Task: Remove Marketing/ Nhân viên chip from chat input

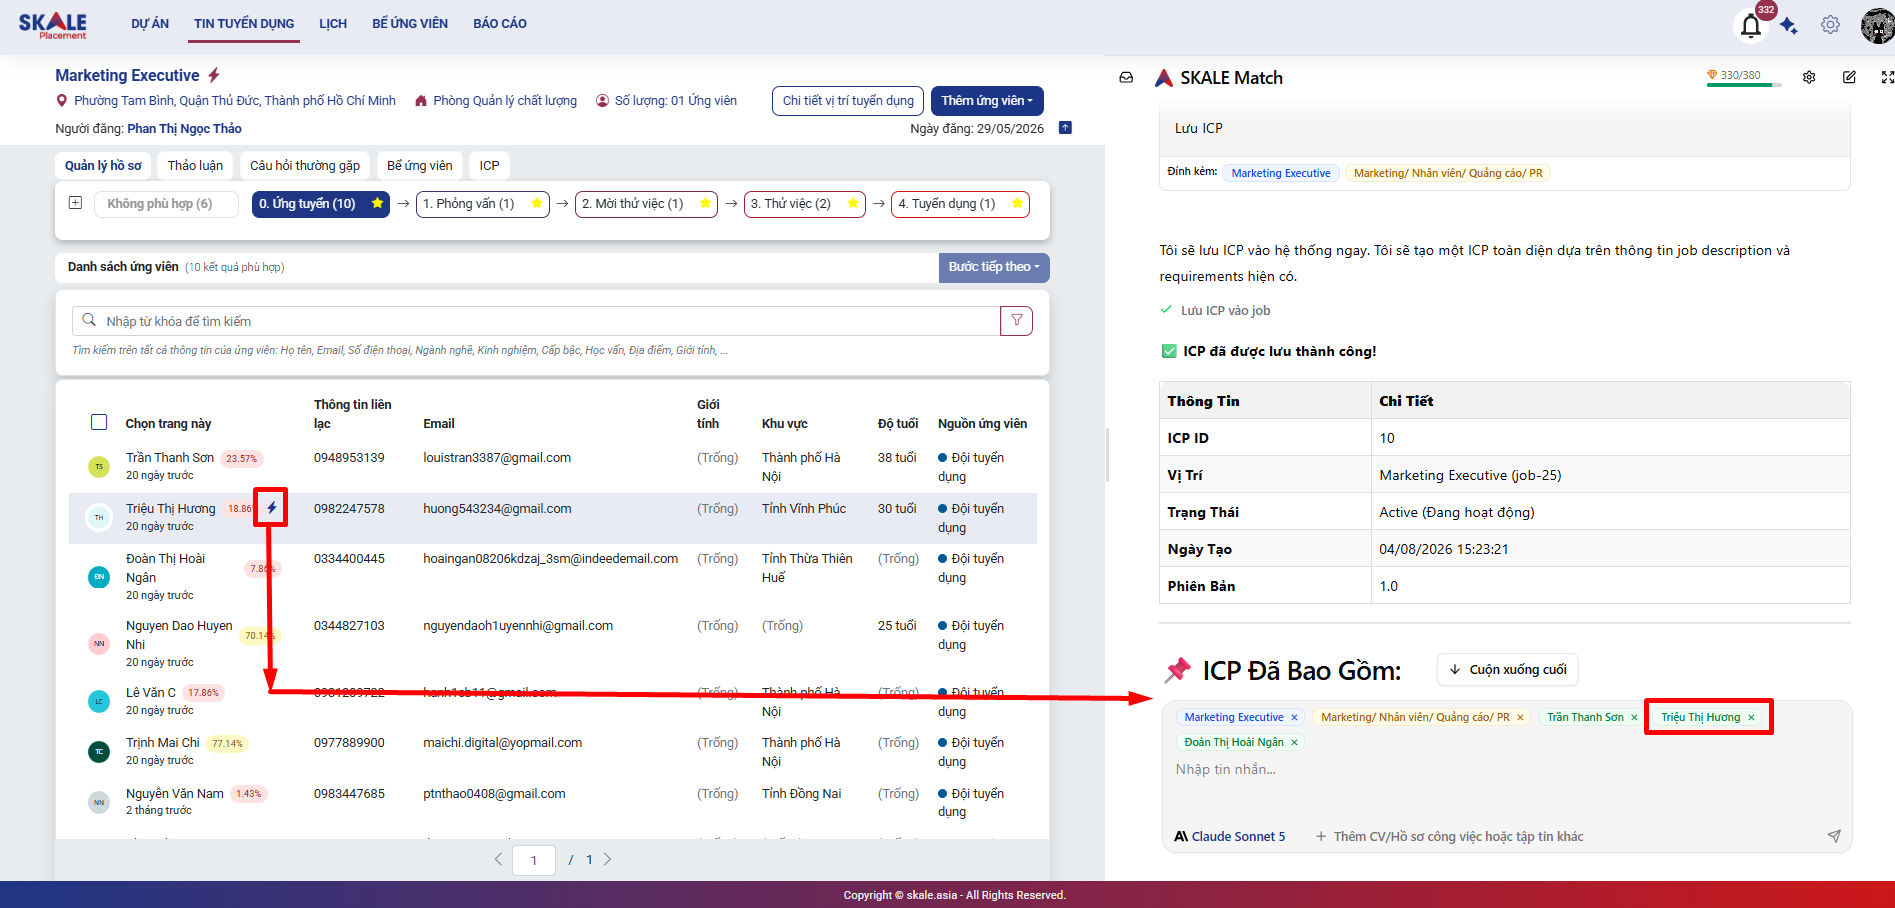Action: [x=1520, y=717]
